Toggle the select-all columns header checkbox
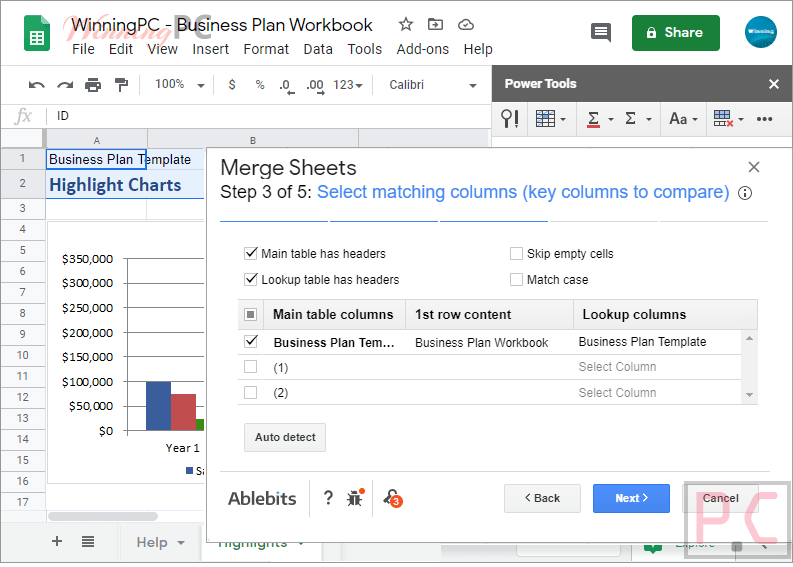The width and height of the screenshot is (793, 567). point(250,315)
